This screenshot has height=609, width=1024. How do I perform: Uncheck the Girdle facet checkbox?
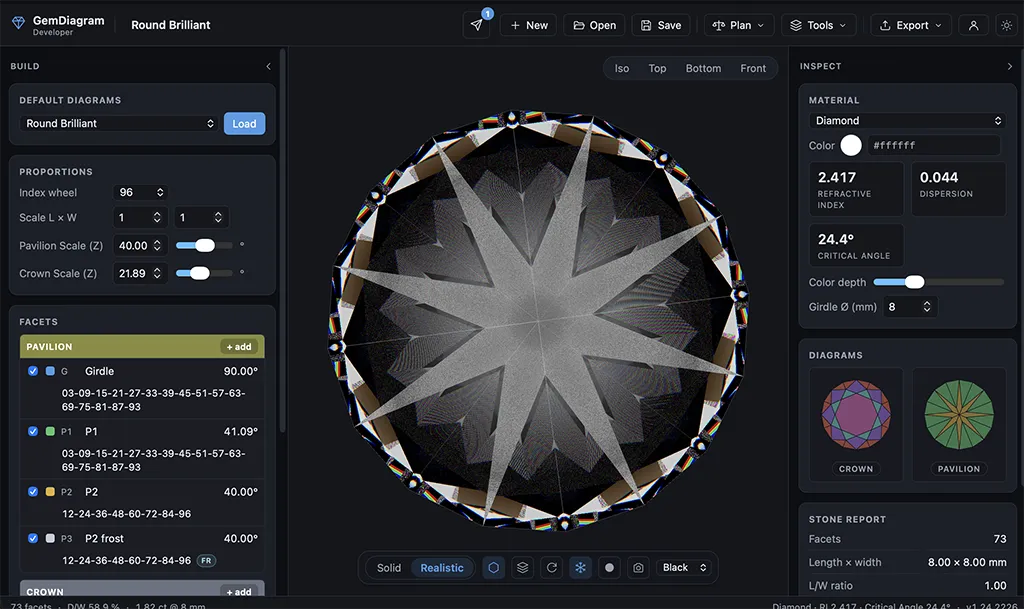(x=33, y=371)
